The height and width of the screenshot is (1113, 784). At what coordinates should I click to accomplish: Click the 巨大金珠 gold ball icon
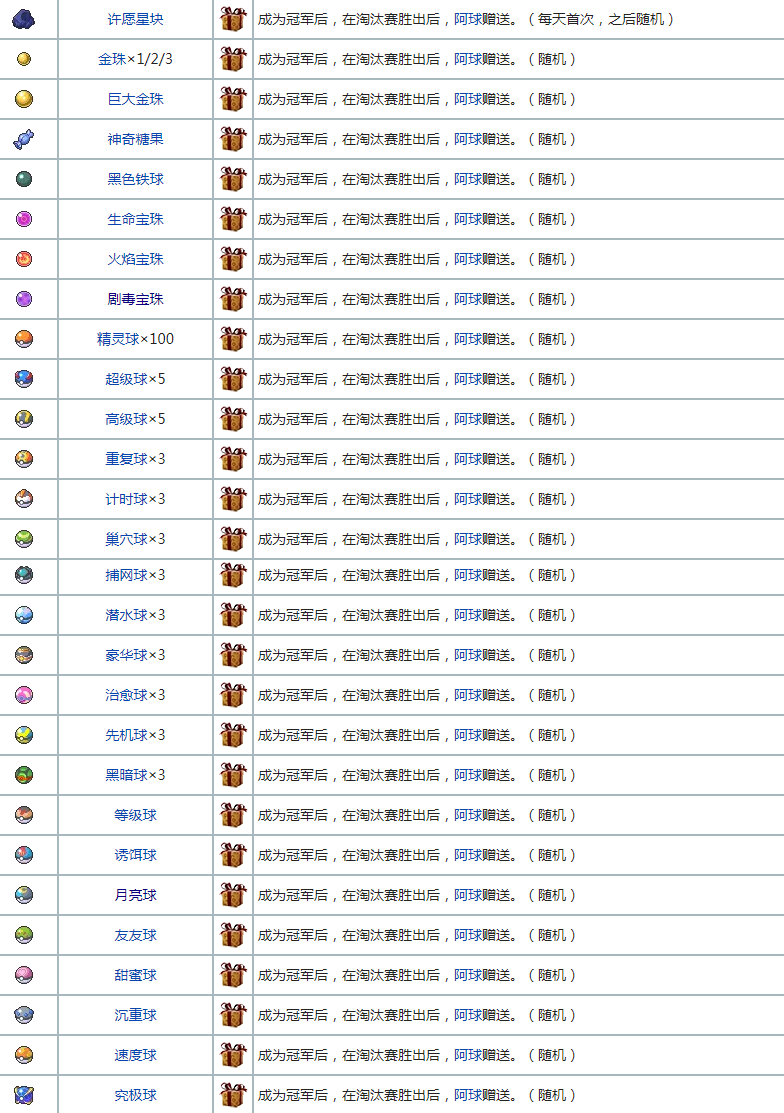(24, 99)
